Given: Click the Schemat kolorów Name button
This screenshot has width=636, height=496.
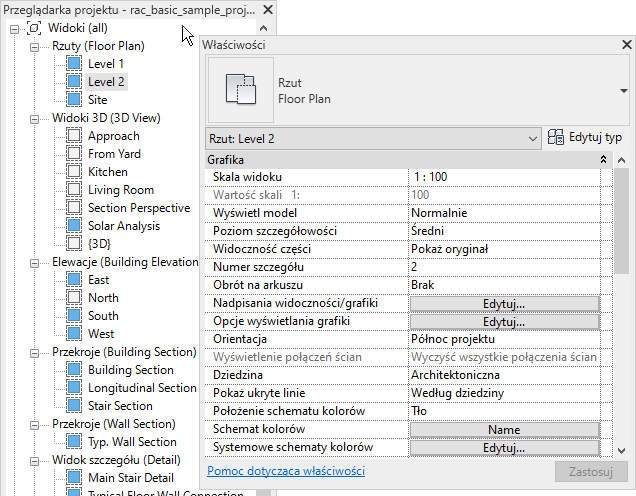Looking at the screenshot, I should click(503, 430).
